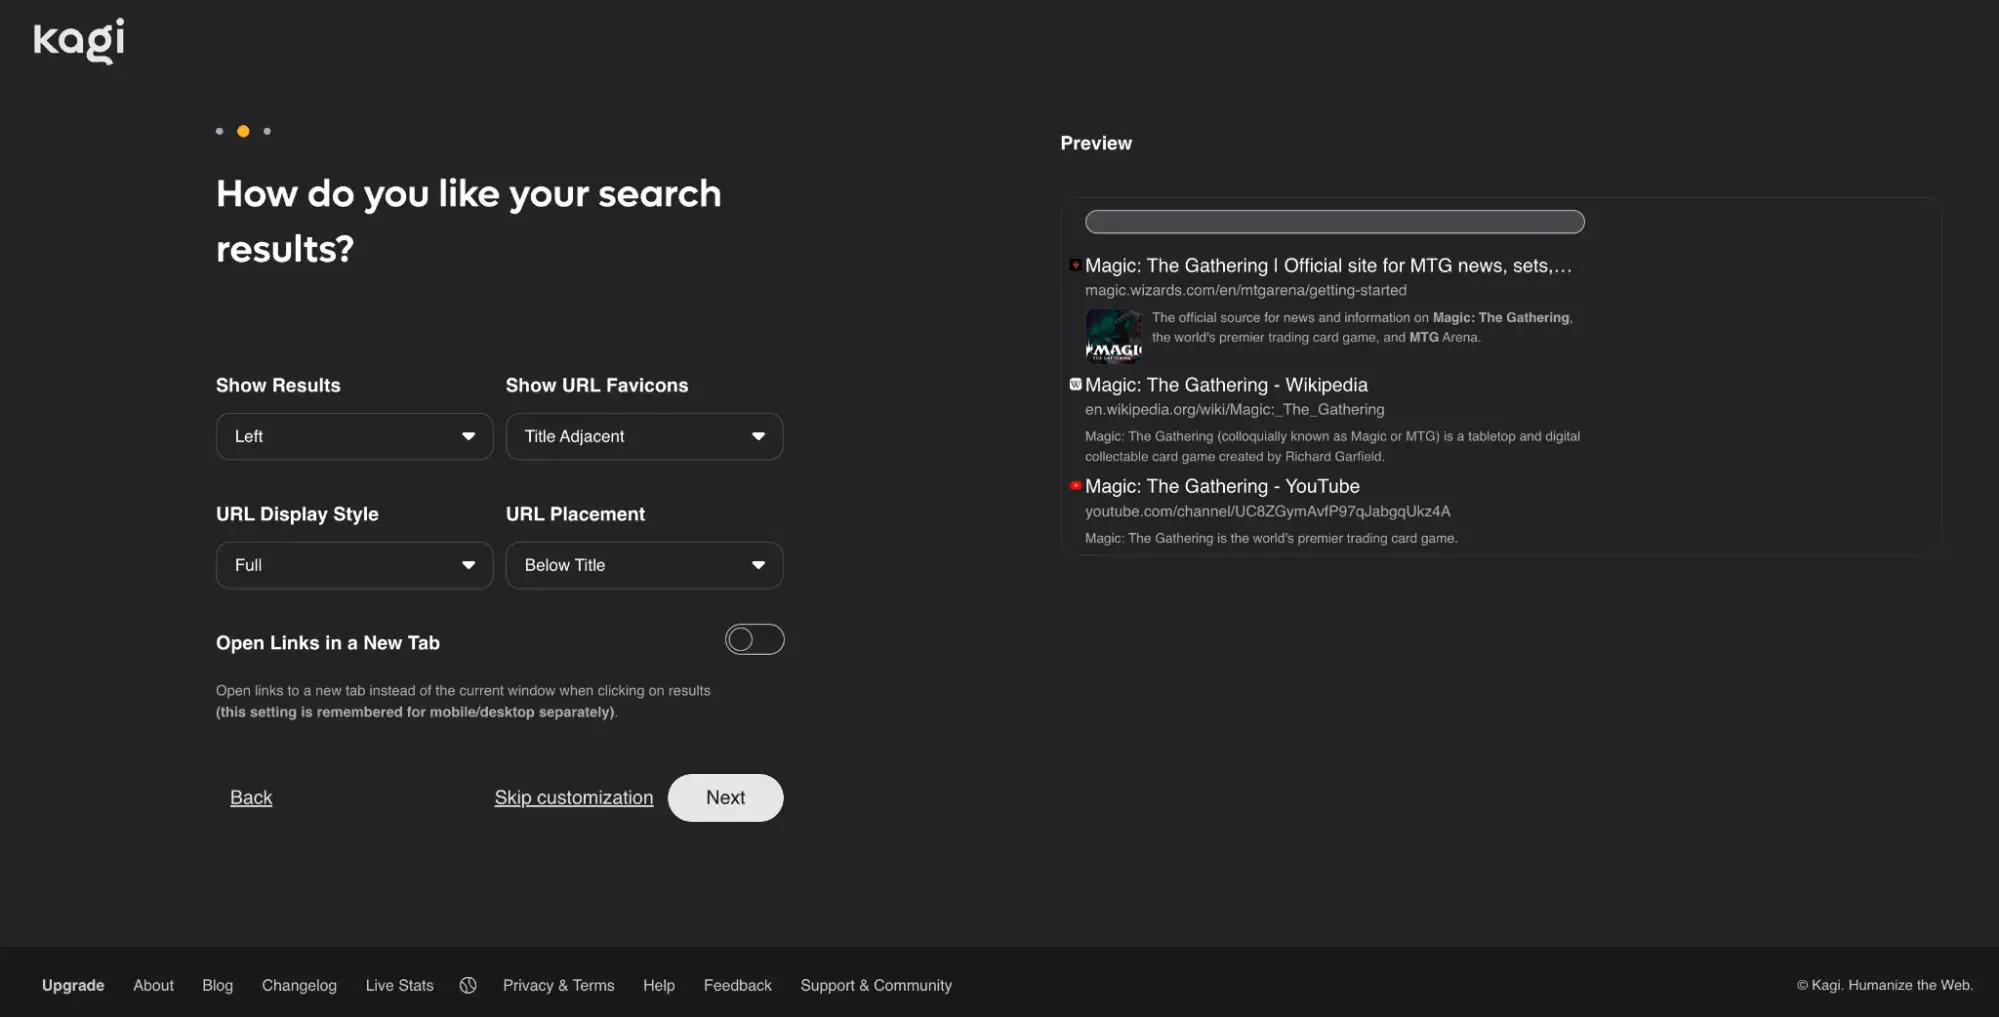1999x1018 pixels.
Task: Click the Kagi logo
Action: [x=79, y=41]
